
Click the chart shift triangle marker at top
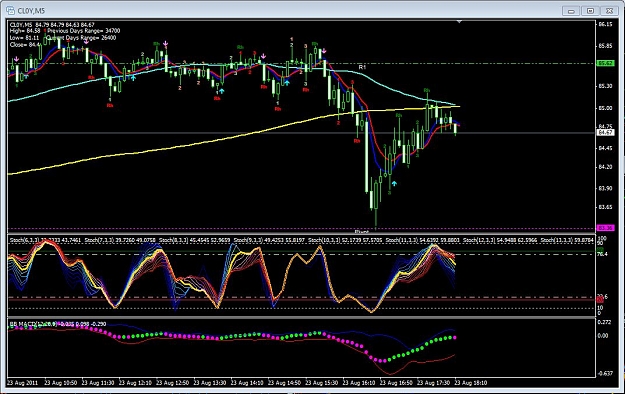coord(459,22)
